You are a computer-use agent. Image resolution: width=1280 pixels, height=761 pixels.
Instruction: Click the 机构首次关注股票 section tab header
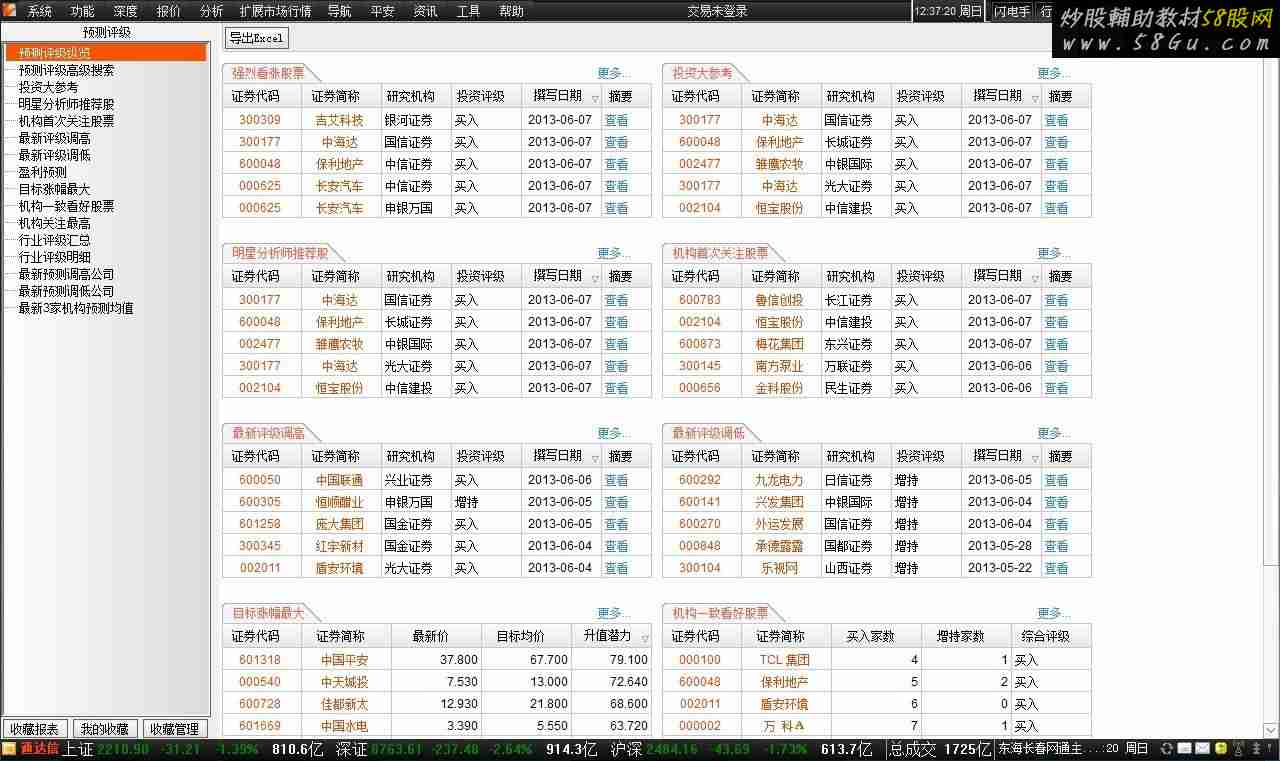click(x=720, y=253)
